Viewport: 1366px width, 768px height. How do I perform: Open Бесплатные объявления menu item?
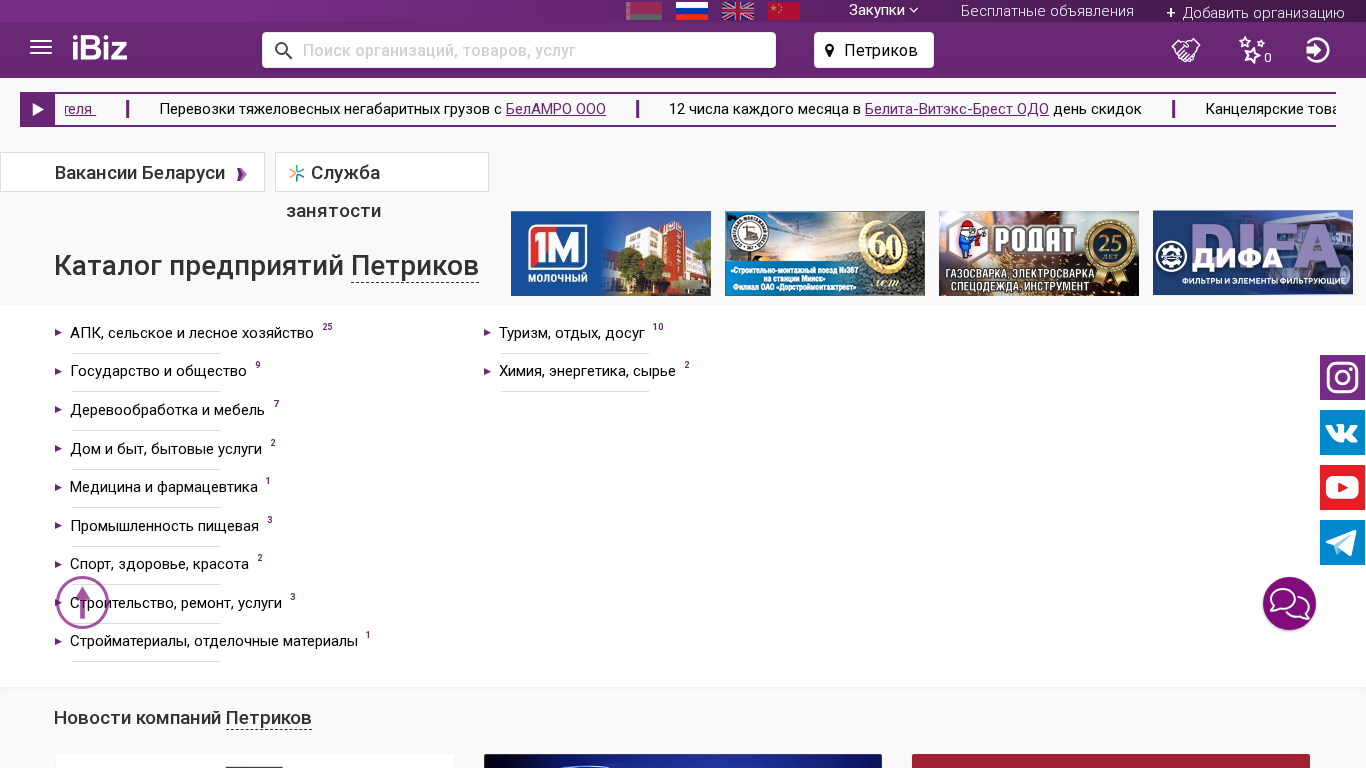pyautogui.click(x=1047, y=11)
